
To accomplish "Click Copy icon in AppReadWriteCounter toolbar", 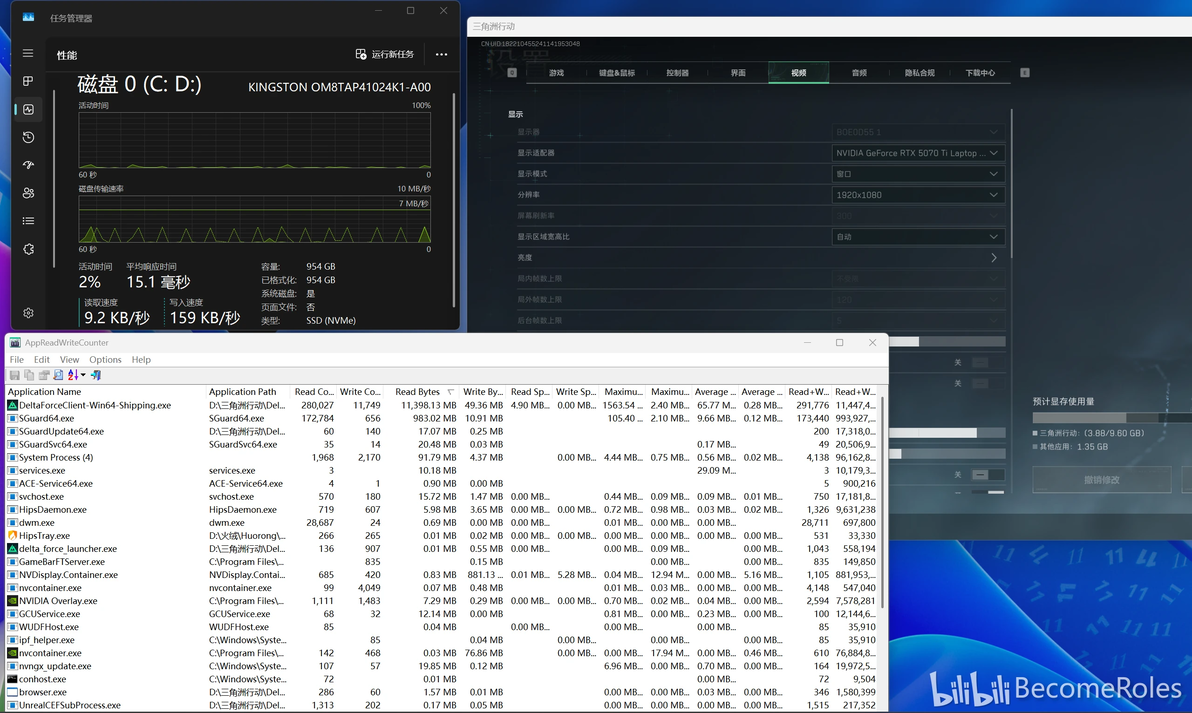I will coord(29,376).
